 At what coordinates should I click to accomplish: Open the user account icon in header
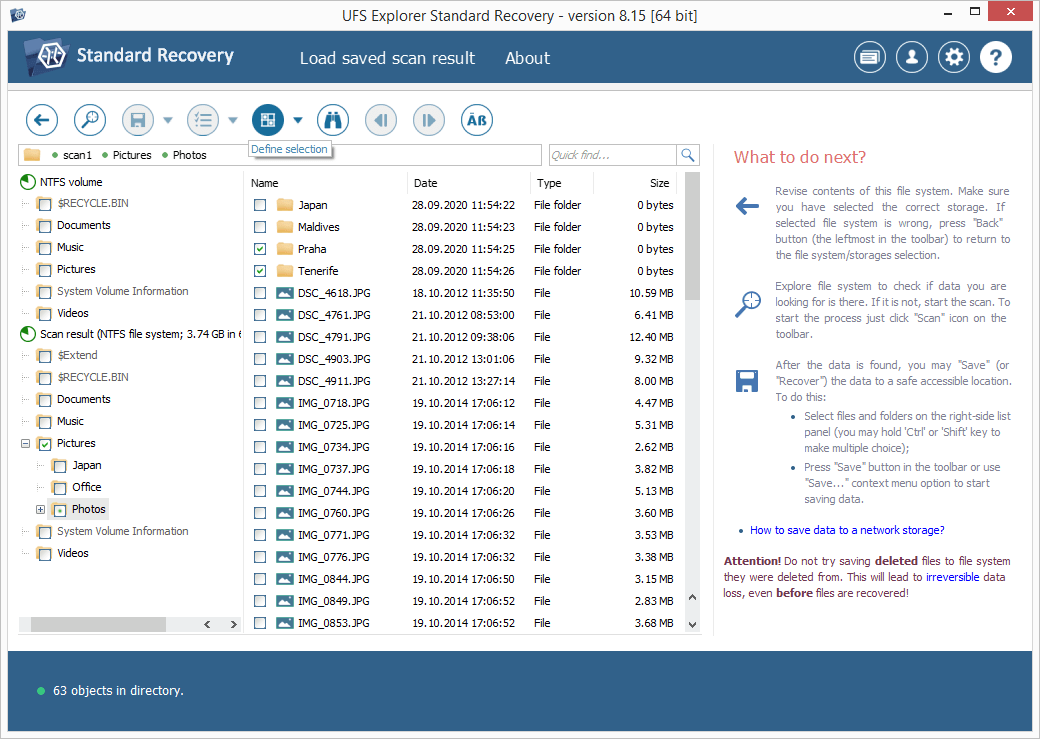912,58
